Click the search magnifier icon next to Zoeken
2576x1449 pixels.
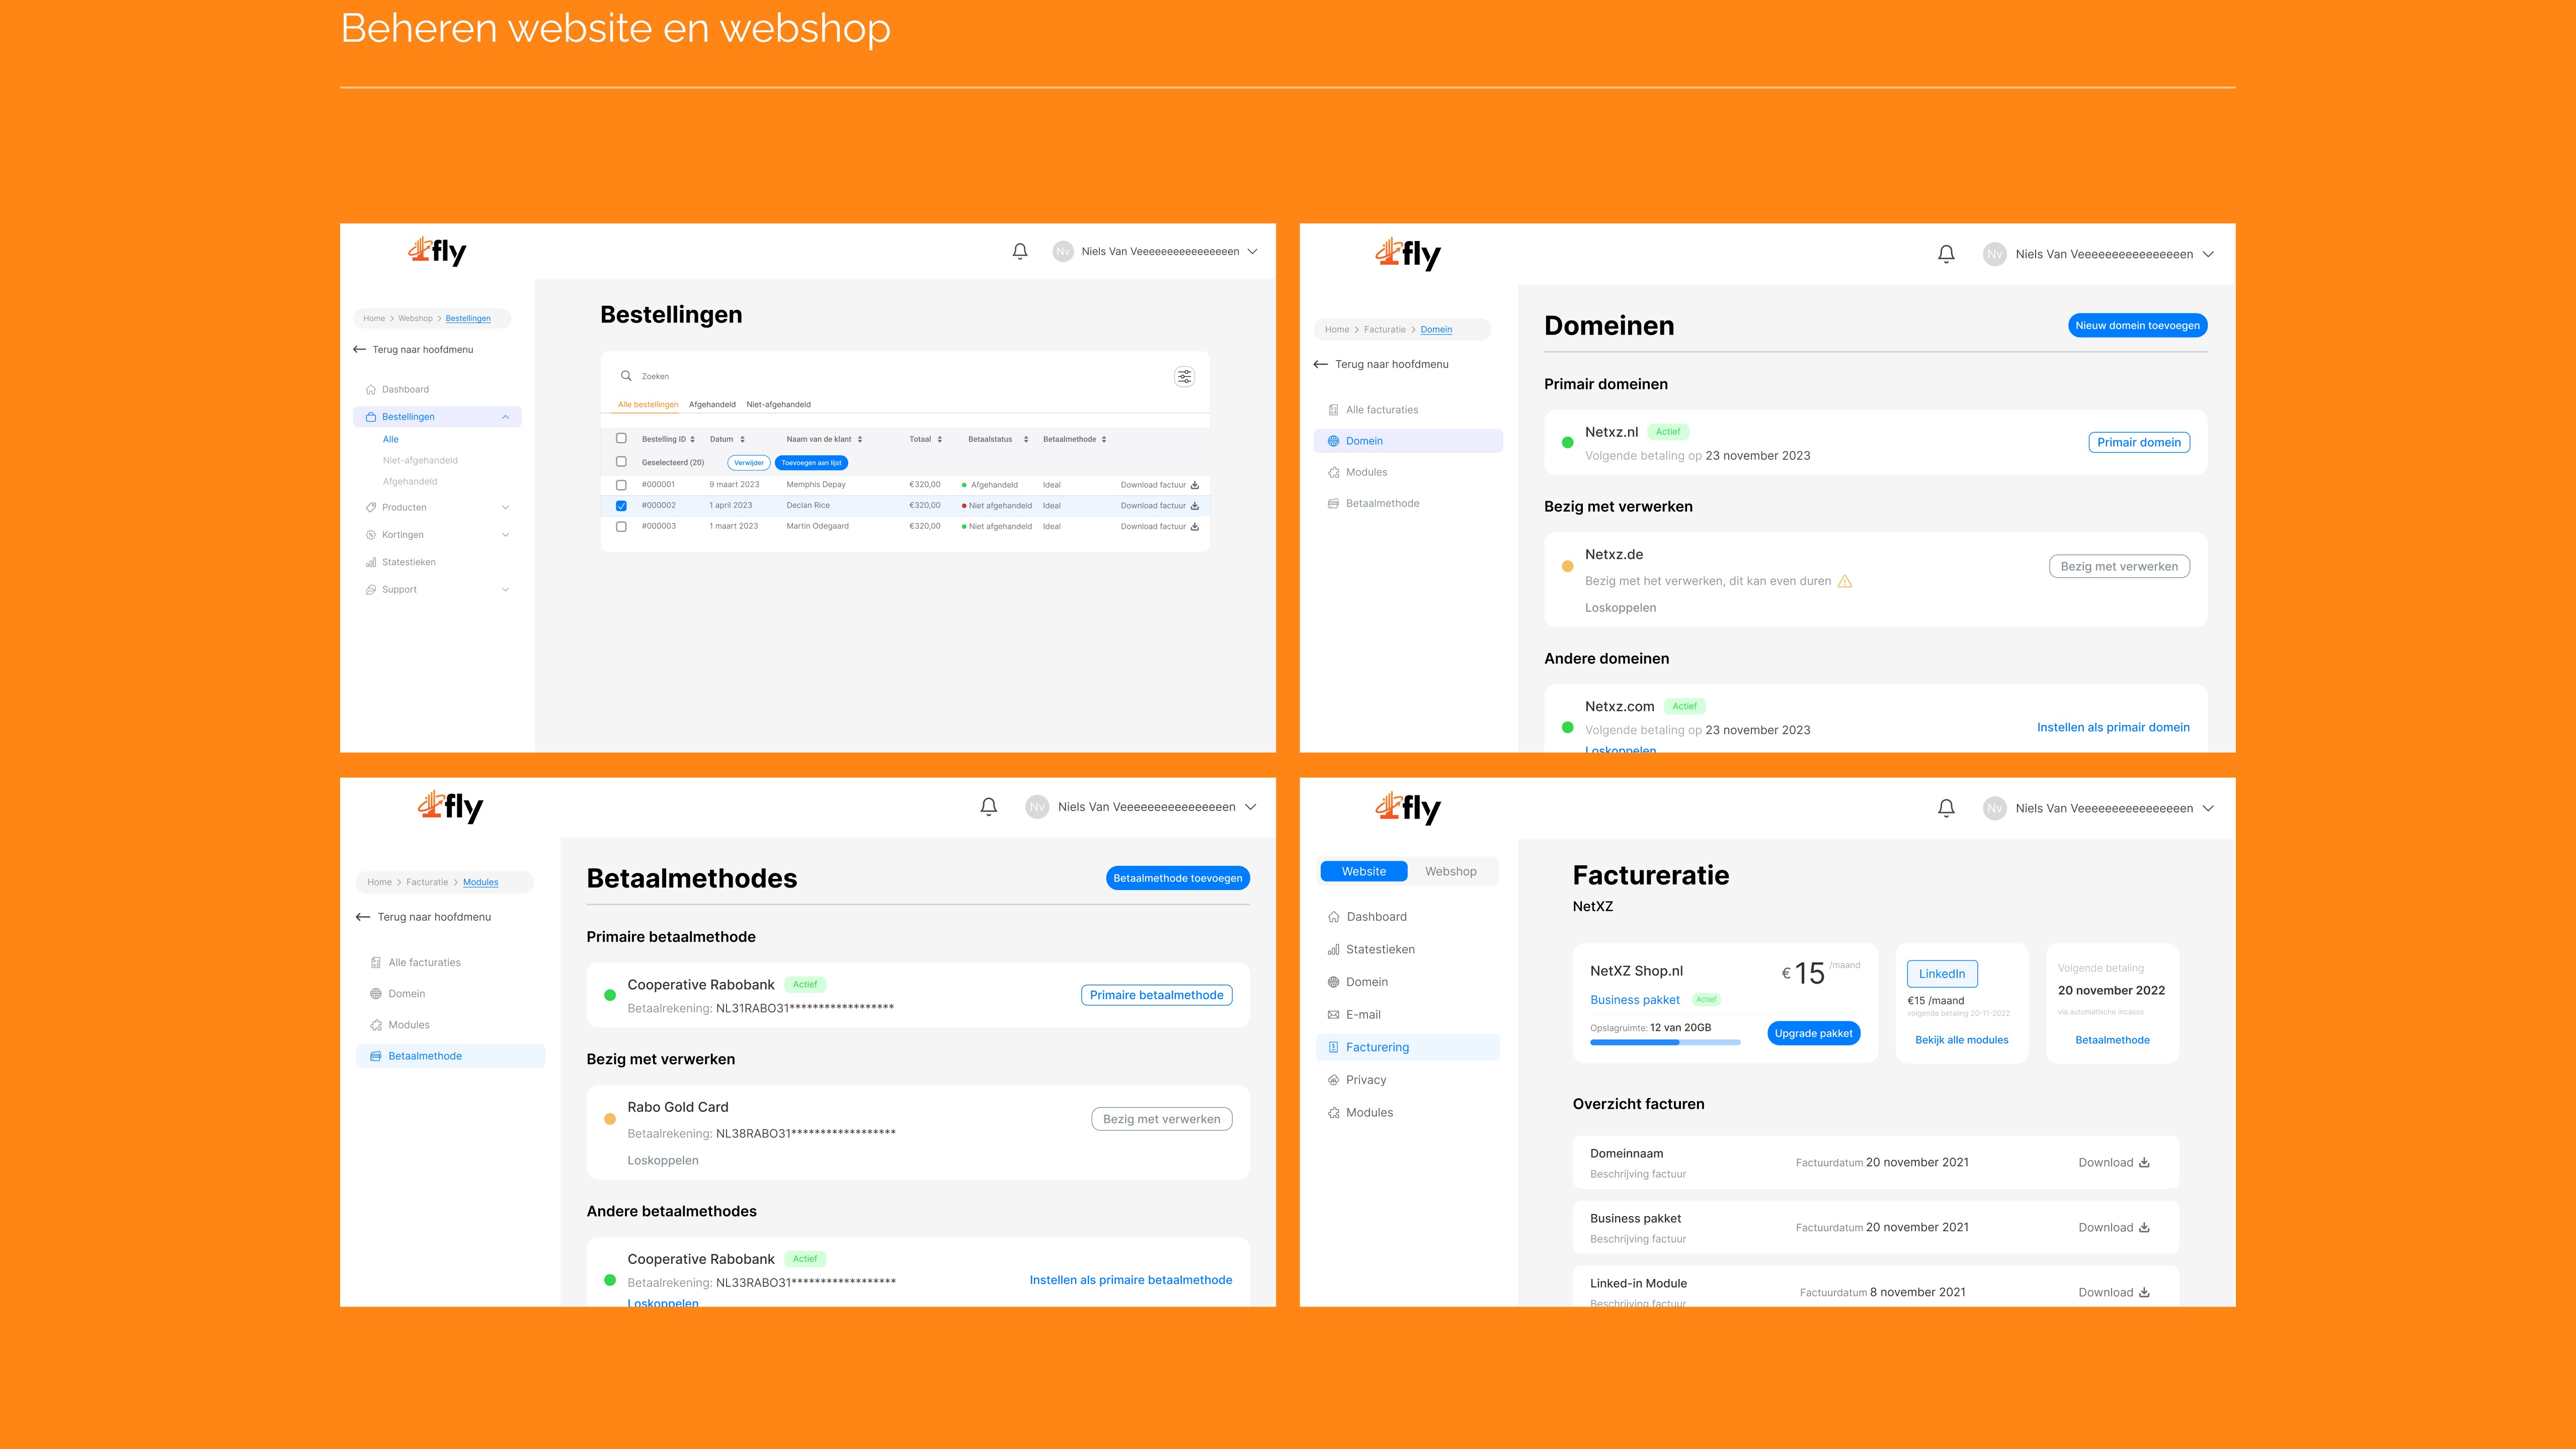(x=626, y=376)
